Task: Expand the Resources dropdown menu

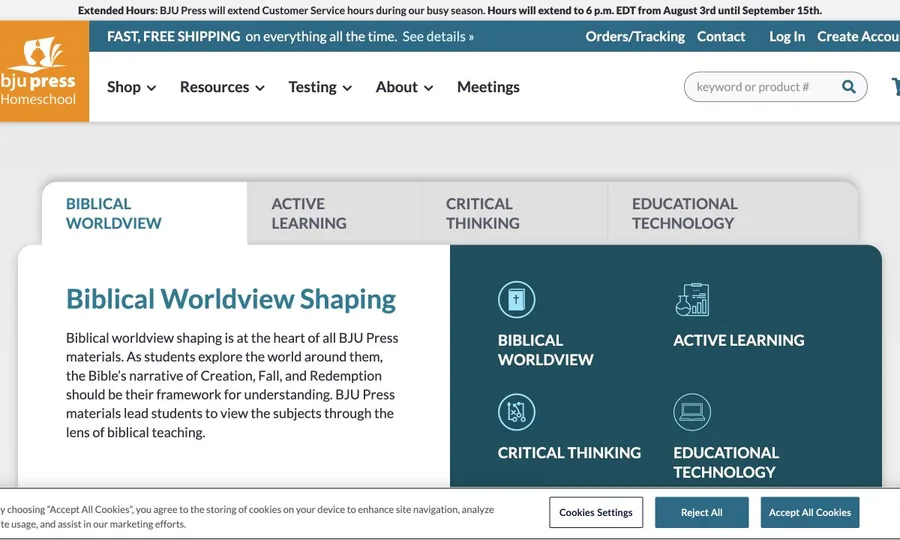Action: (x=222, y=87)
